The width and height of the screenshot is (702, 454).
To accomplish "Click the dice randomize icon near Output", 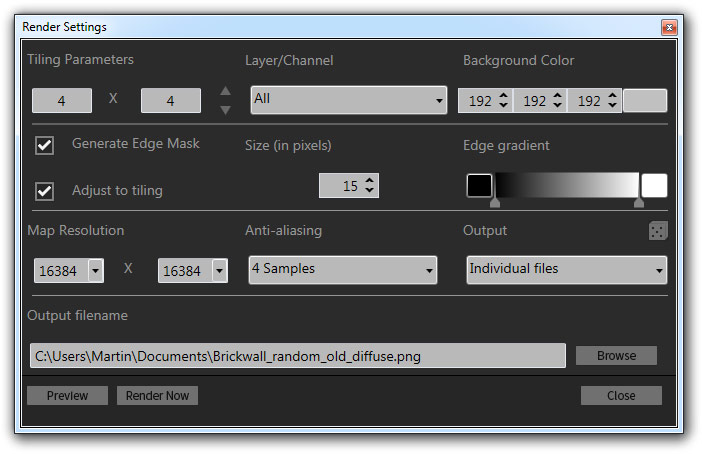I will (657, 231).
